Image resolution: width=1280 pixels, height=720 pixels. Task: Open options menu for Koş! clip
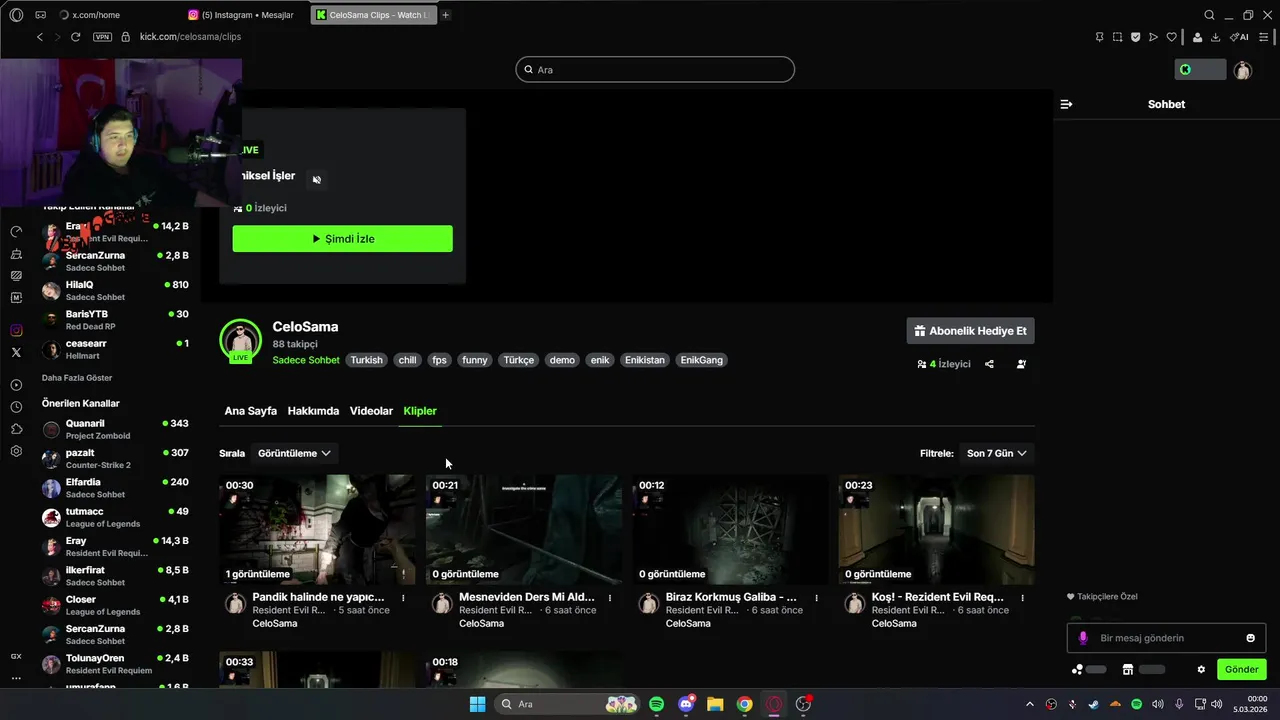tap(1022, 598)
